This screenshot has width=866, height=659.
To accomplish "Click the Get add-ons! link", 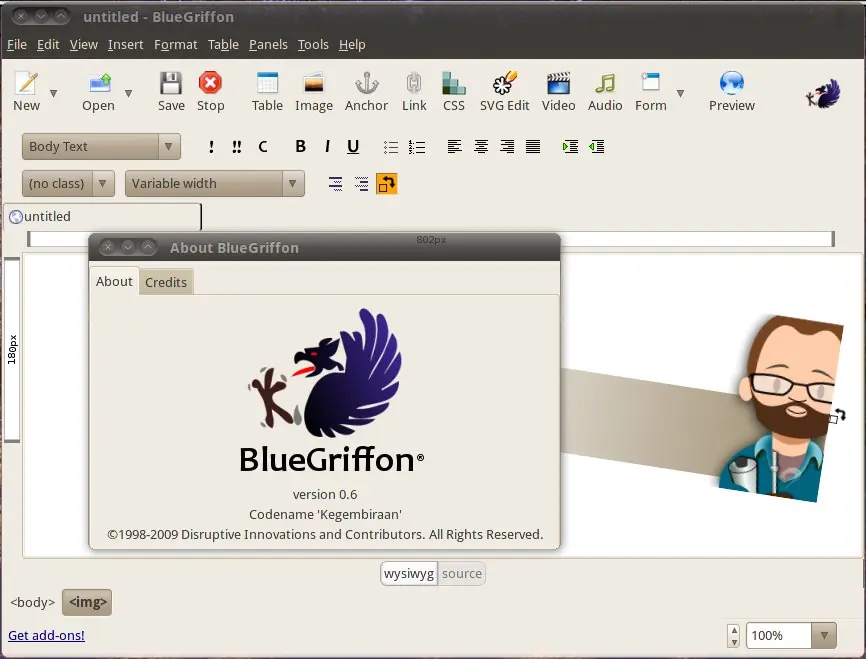I will tap(46, 635).
